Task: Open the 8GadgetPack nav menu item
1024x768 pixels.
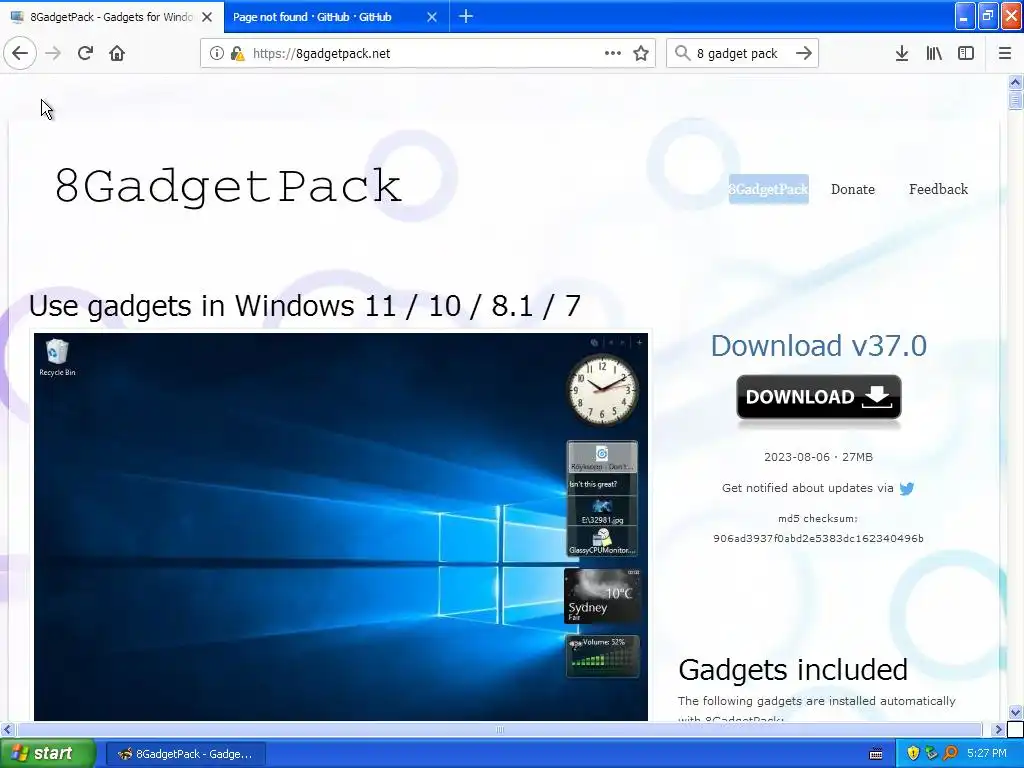Action: click(x=769, y=189)
